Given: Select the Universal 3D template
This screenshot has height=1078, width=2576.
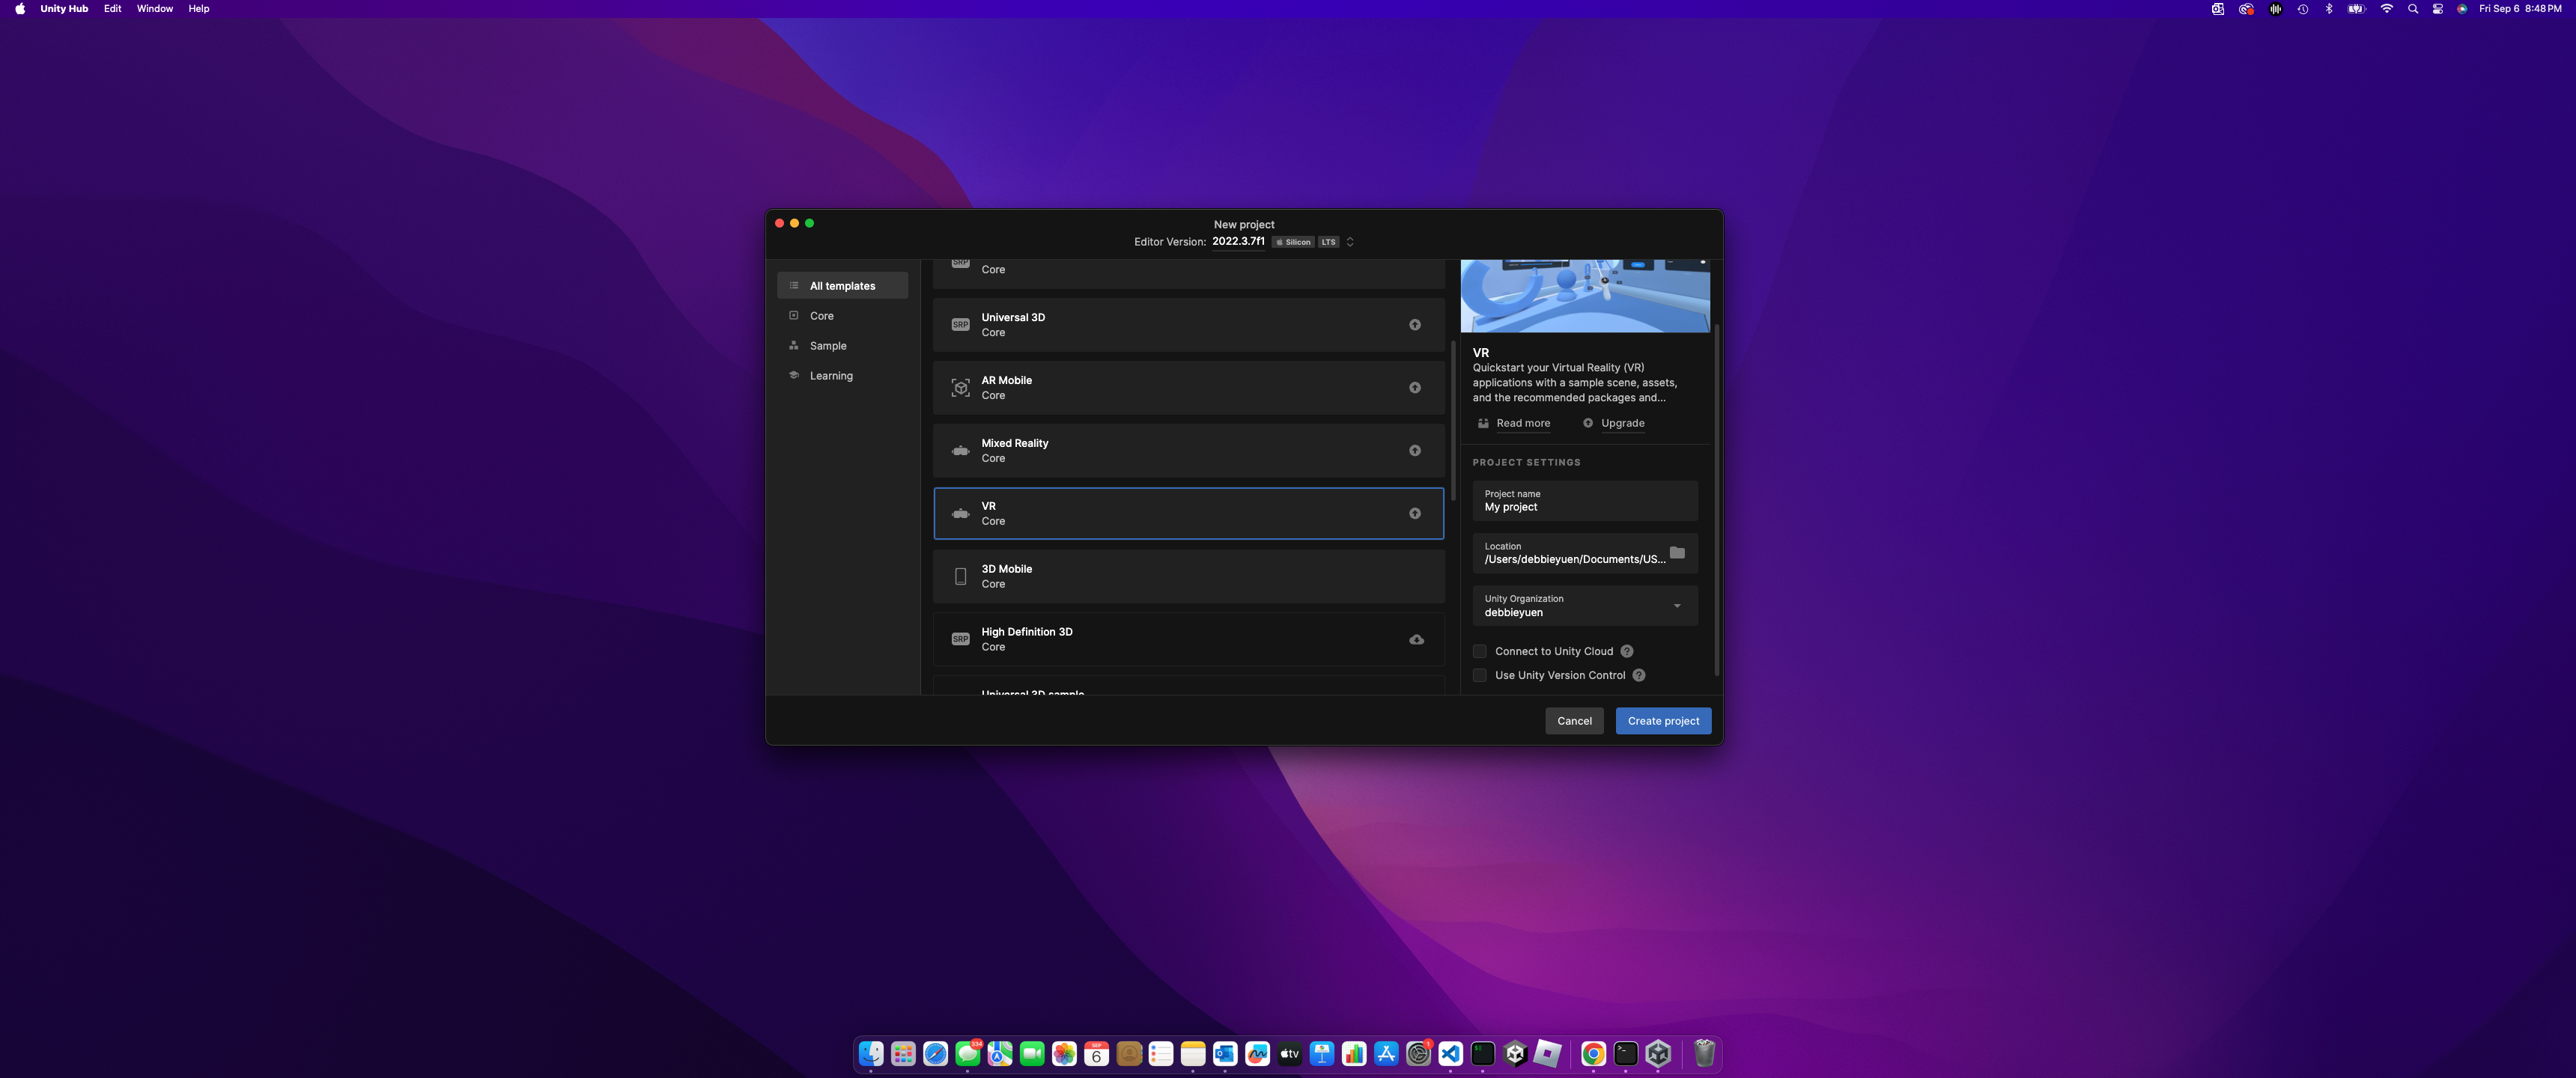Looking at the screenshot, I should pyautogui.click(x=1188, y=325).
